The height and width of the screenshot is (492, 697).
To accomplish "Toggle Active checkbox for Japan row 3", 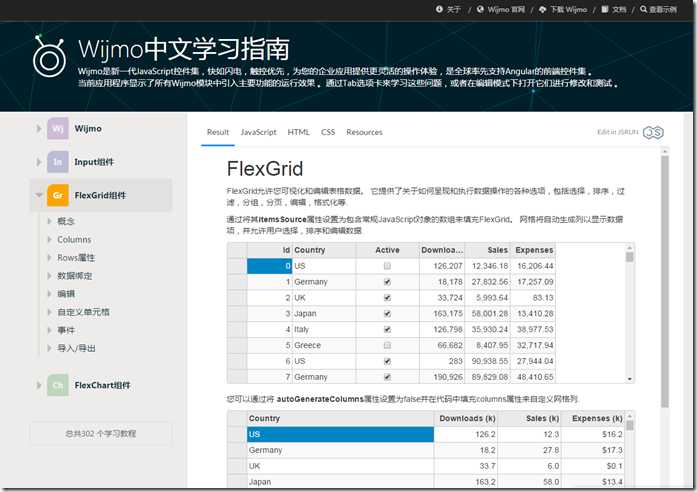I will coord(387,314).
